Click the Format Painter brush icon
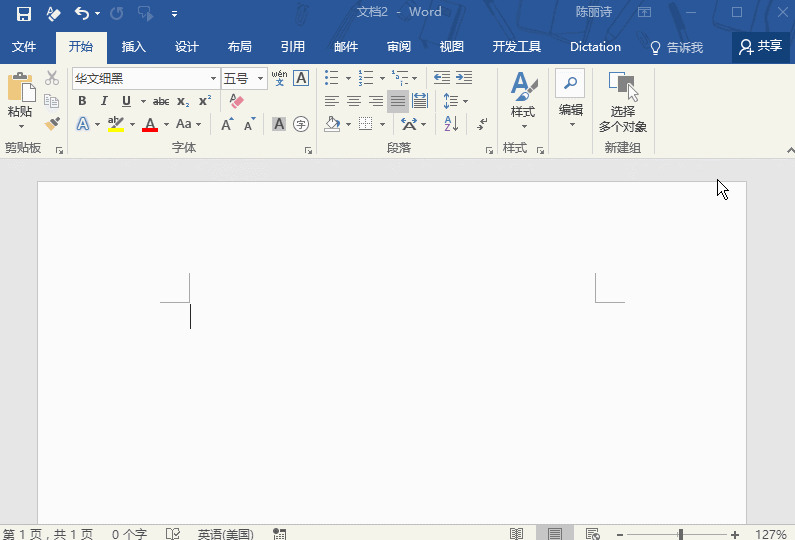 click(x=52, y=124)
